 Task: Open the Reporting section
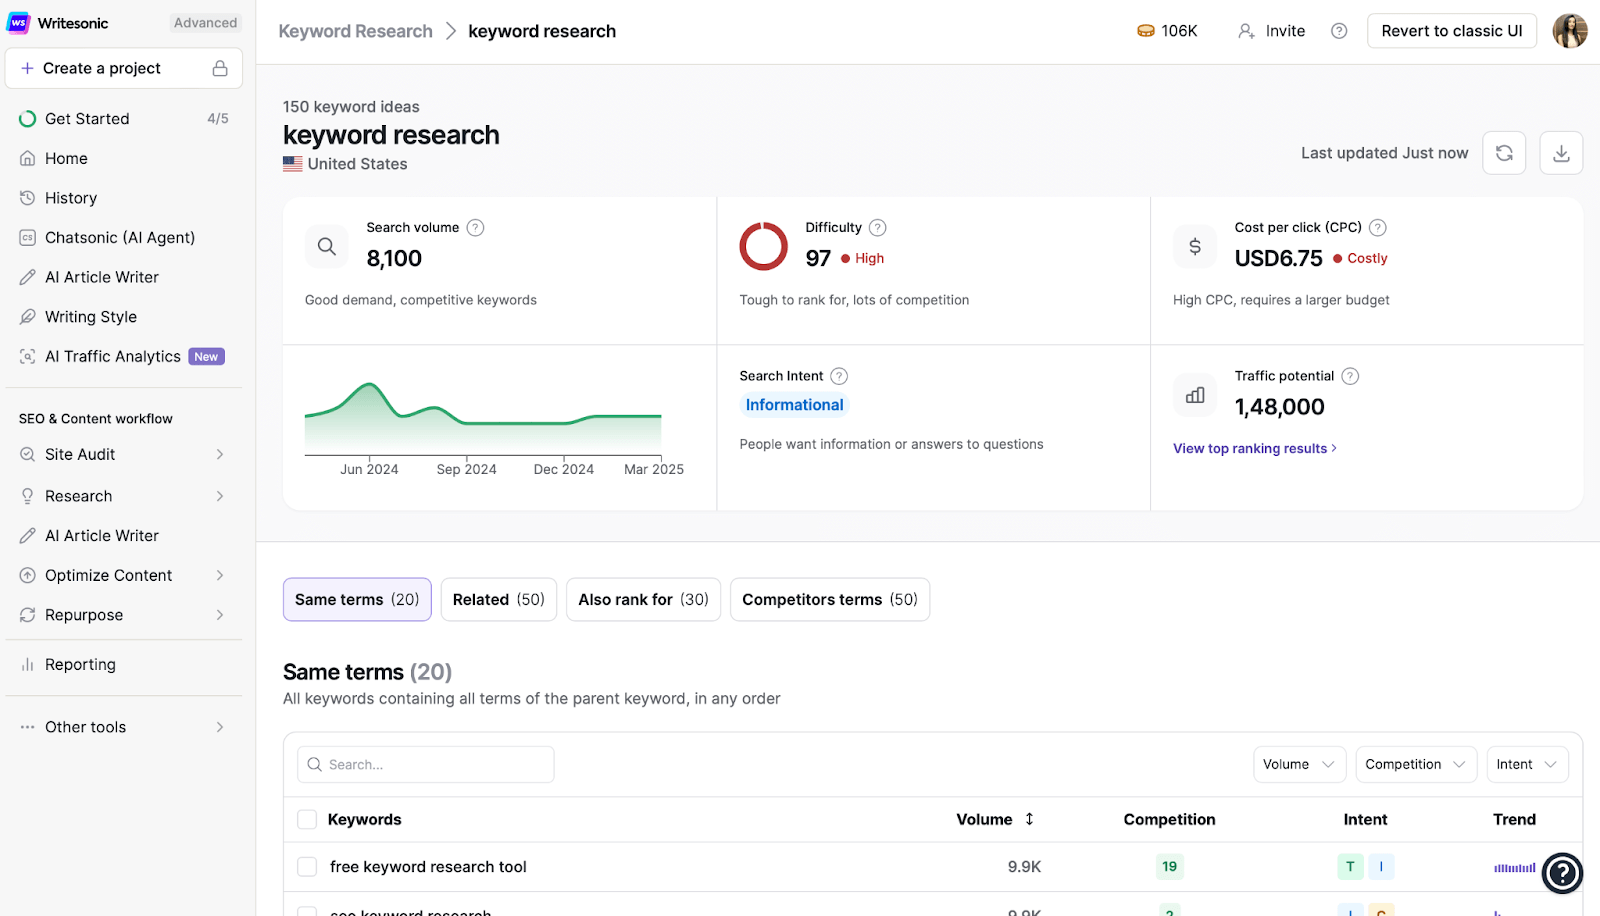[80, 663]
